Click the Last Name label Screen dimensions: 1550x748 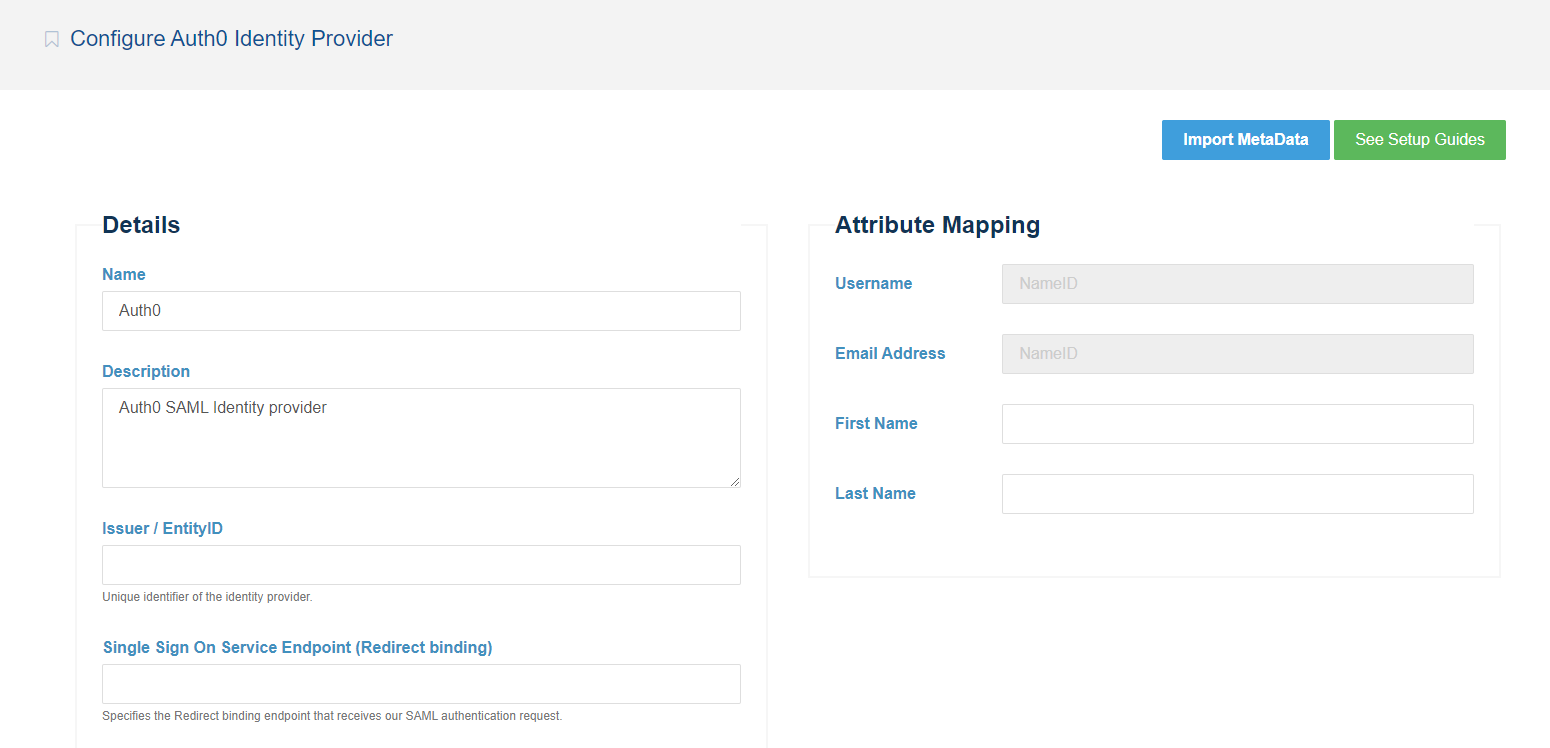[875, 494]
